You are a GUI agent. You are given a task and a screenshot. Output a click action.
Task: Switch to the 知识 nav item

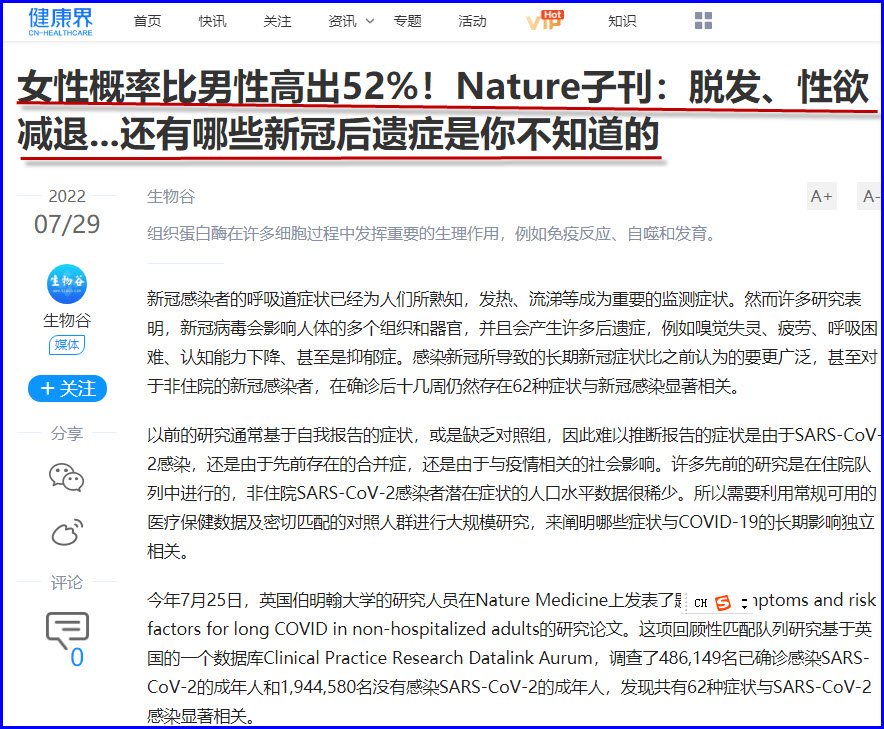622,21
